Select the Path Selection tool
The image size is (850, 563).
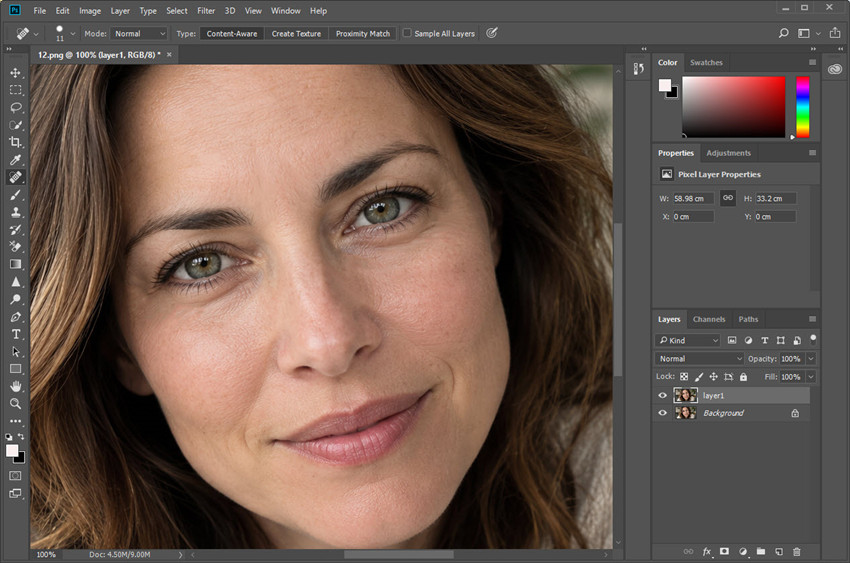[15, 351]
